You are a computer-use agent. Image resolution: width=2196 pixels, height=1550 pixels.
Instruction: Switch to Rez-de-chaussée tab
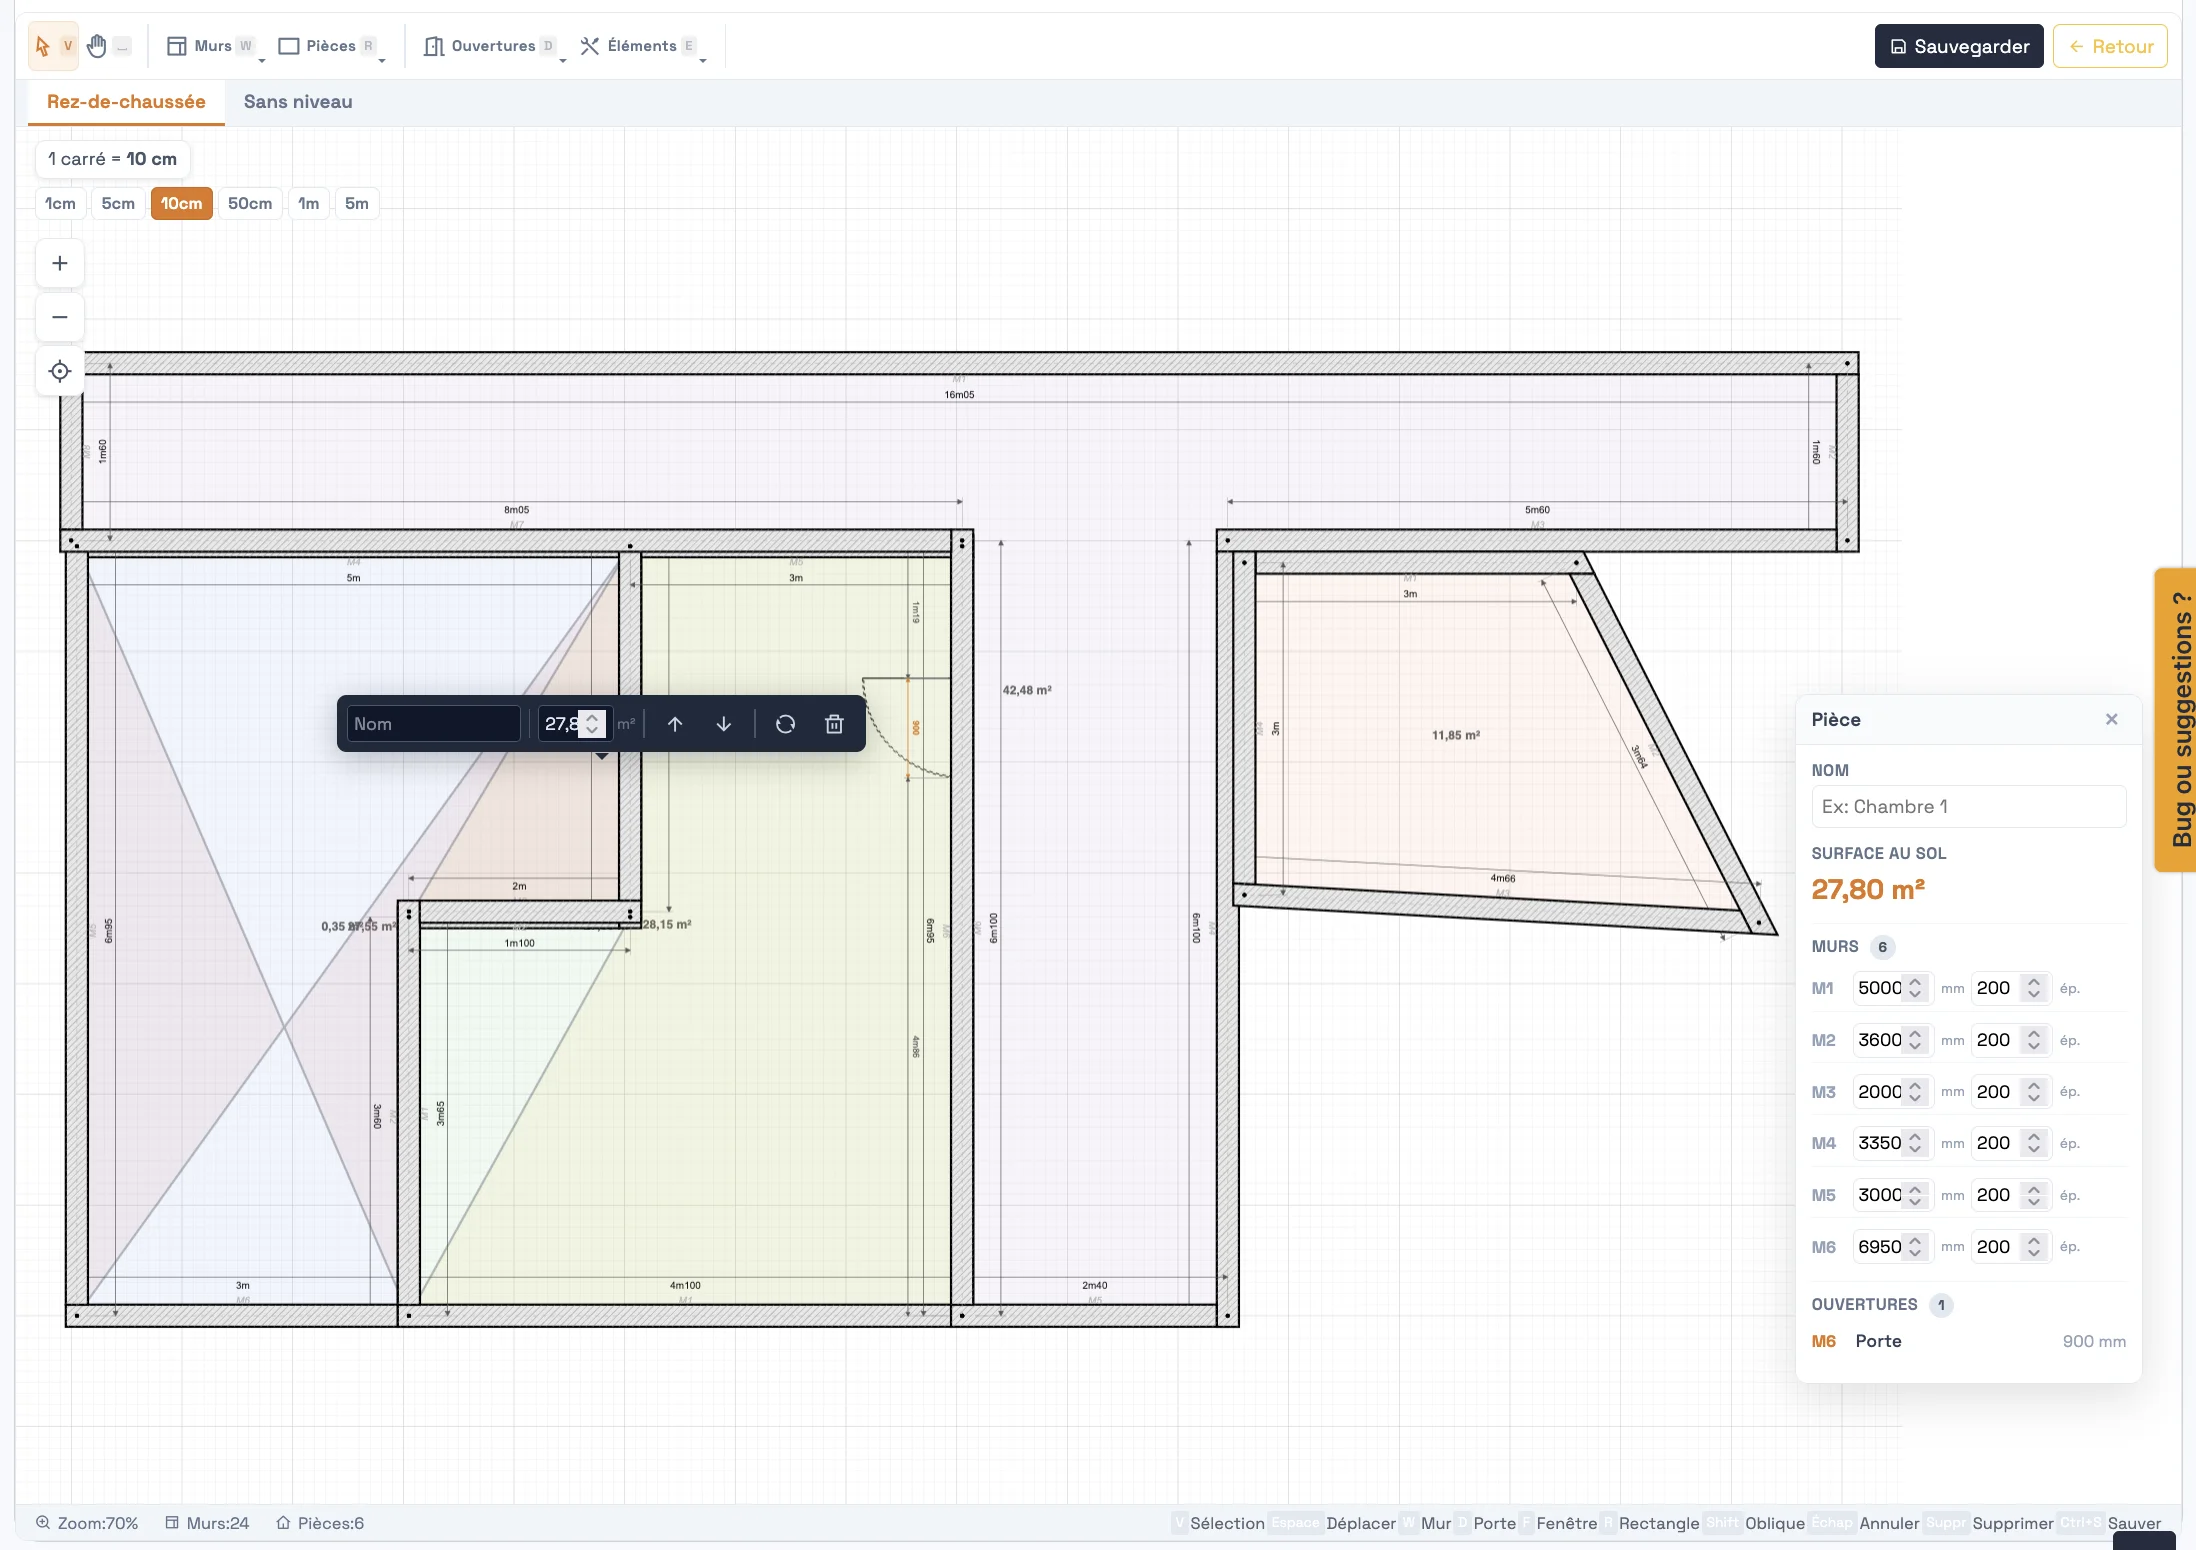[x=126, y=102]
